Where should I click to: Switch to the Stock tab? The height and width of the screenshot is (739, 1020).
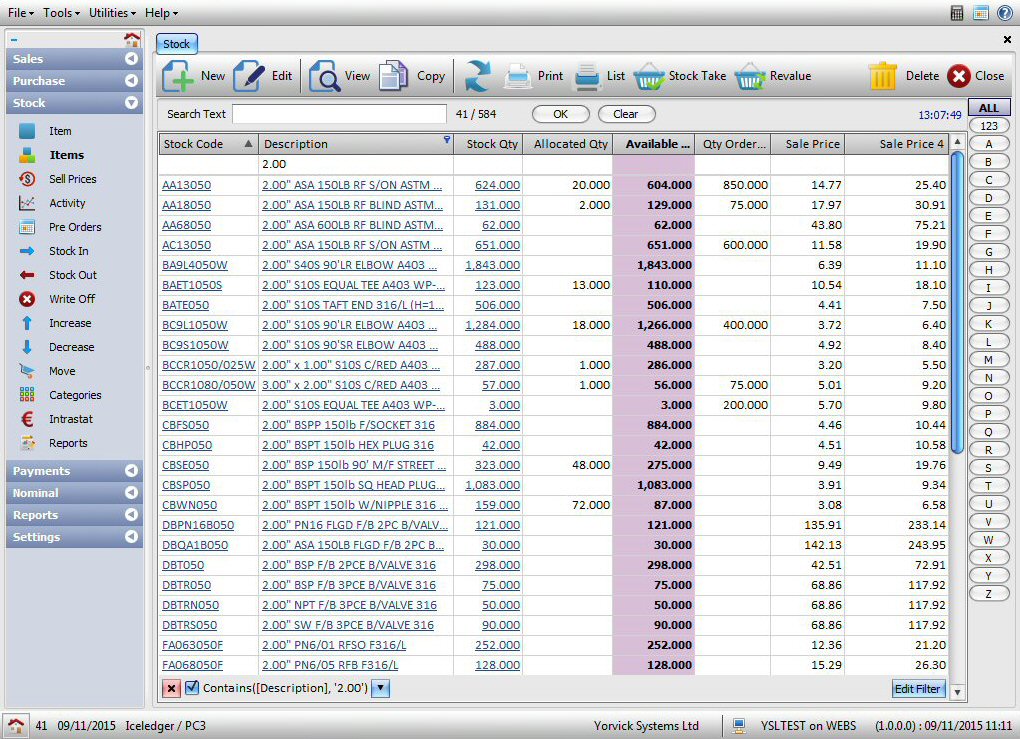coord(176,43)
